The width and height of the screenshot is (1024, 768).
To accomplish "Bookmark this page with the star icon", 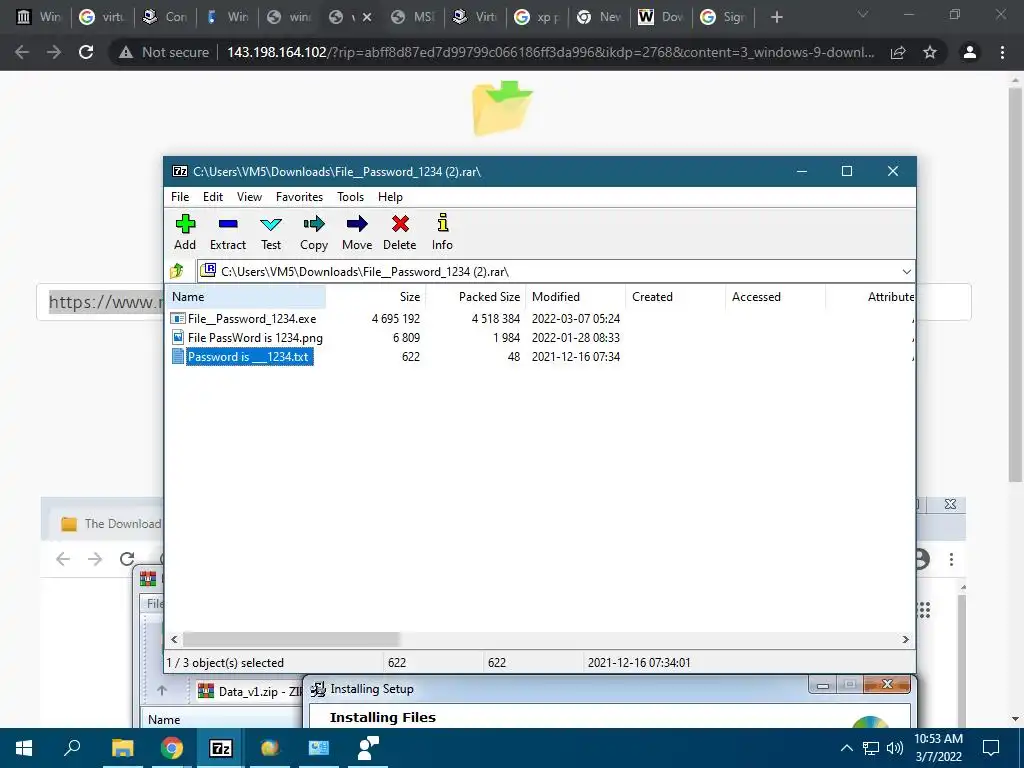I will pyautogui.click(x=930, y=52).
